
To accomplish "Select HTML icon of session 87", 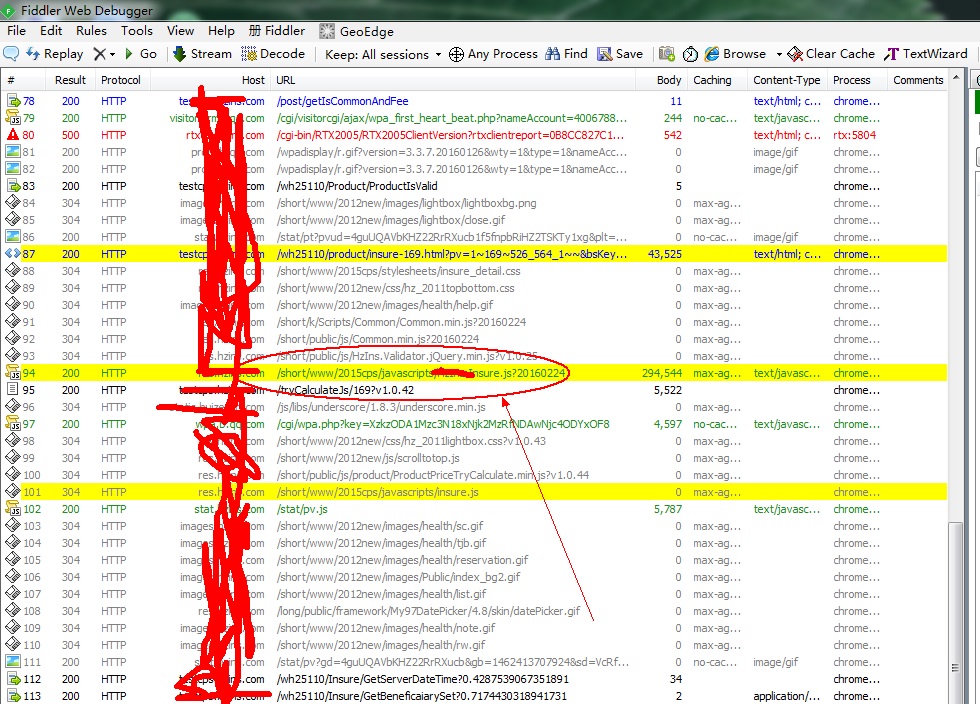I will [x=13, y=253].
